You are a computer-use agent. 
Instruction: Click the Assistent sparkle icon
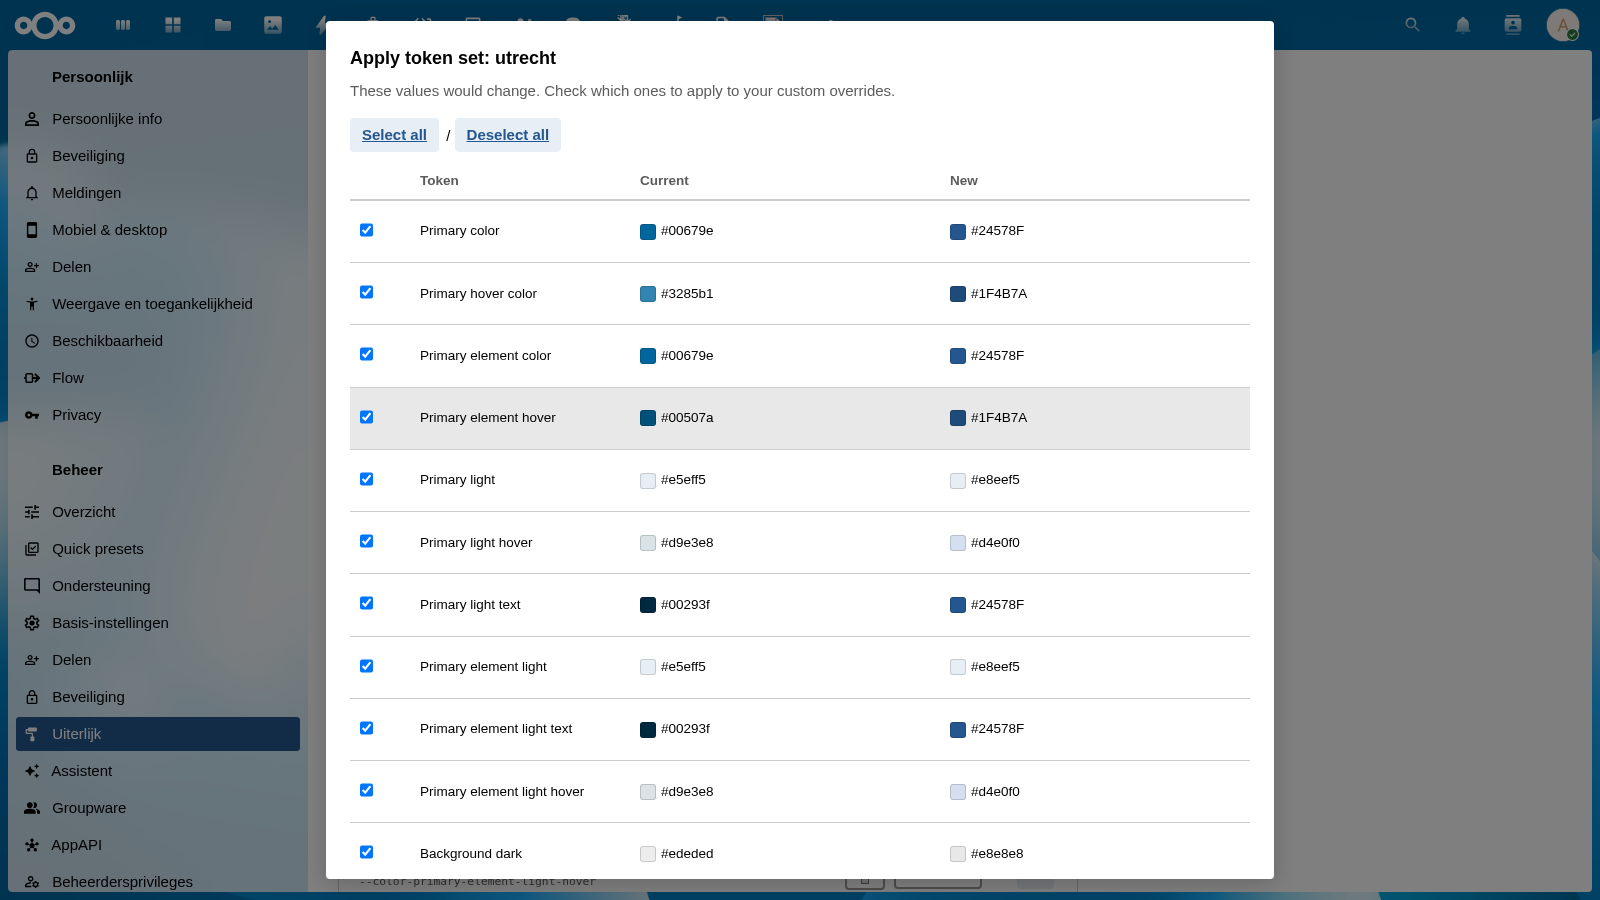point(32,771)
